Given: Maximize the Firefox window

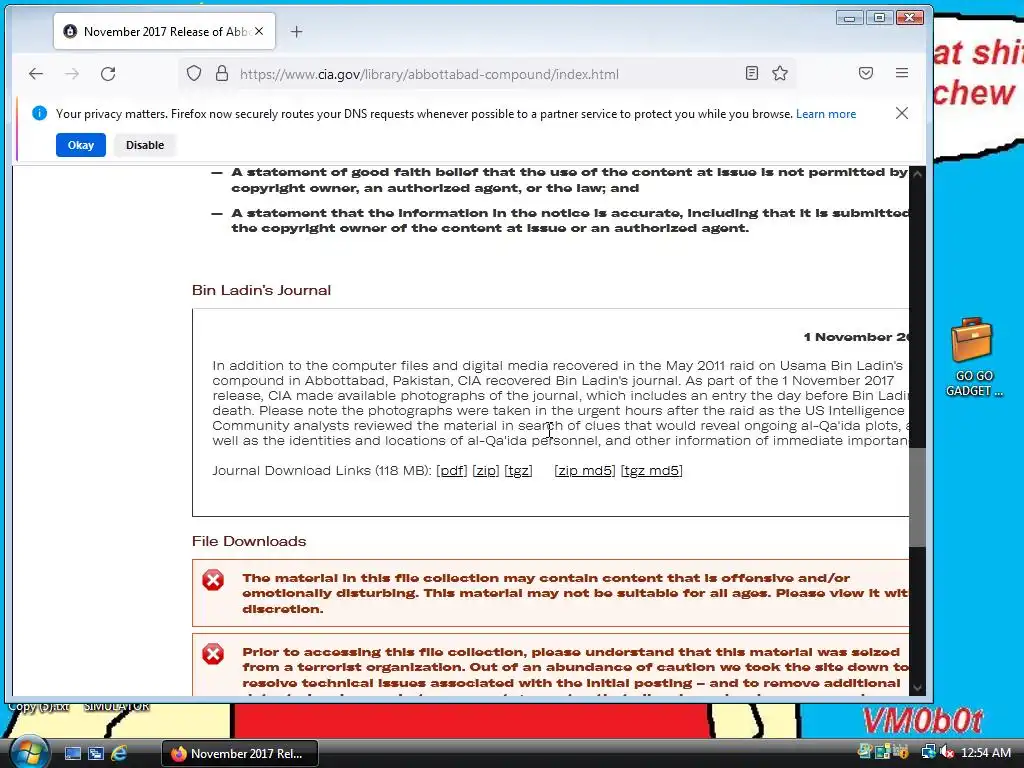Looking at the screenshot, I should 879,18.
